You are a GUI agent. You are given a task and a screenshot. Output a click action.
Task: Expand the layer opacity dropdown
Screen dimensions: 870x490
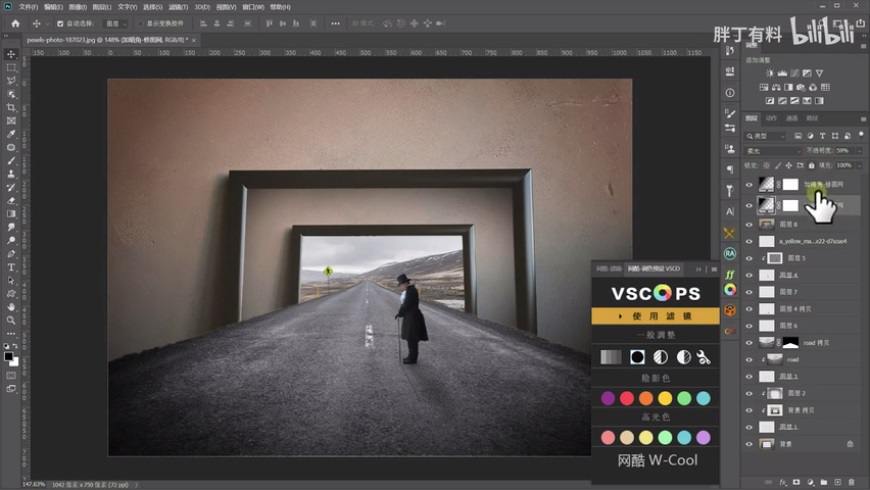858,151
